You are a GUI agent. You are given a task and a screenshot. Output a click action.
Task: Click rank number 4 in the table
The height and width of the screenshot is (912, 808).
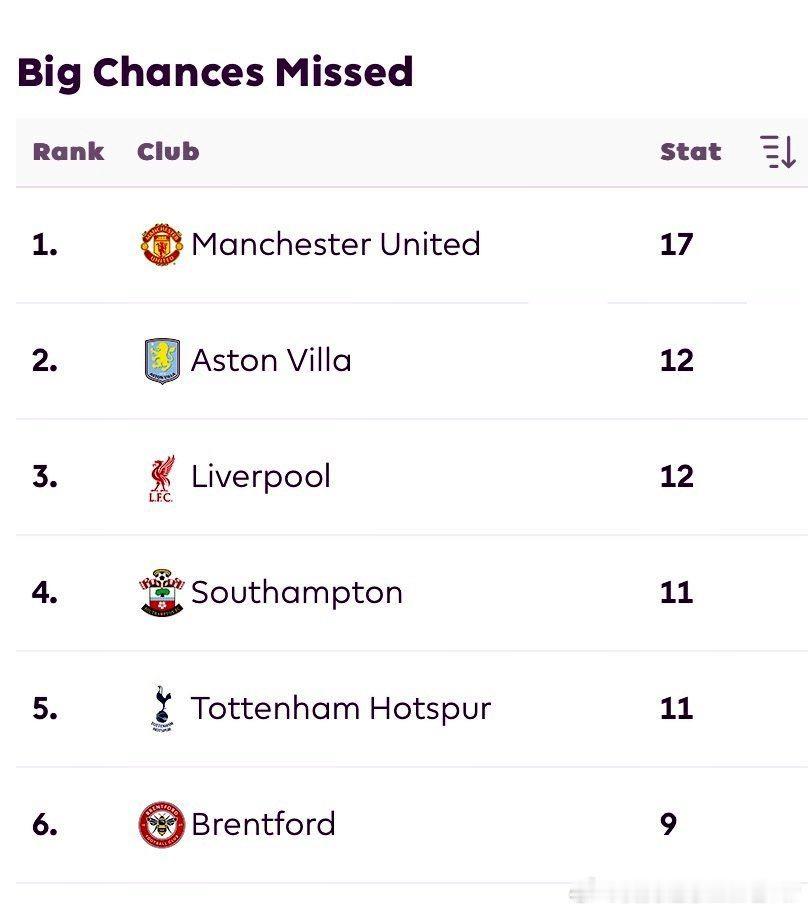click(x=44, y=592)
